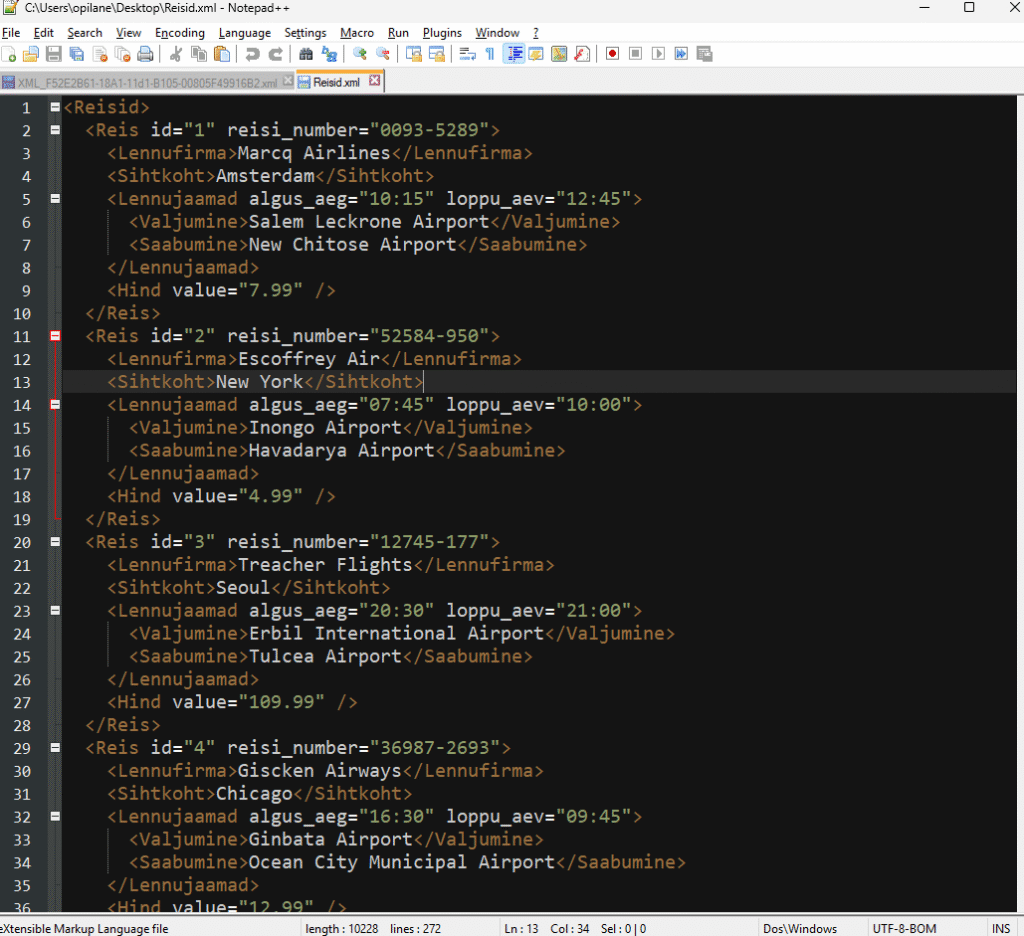
Task: Start macro recording with red dot icon
Action: pyautogui.click(x=612, y=54)
